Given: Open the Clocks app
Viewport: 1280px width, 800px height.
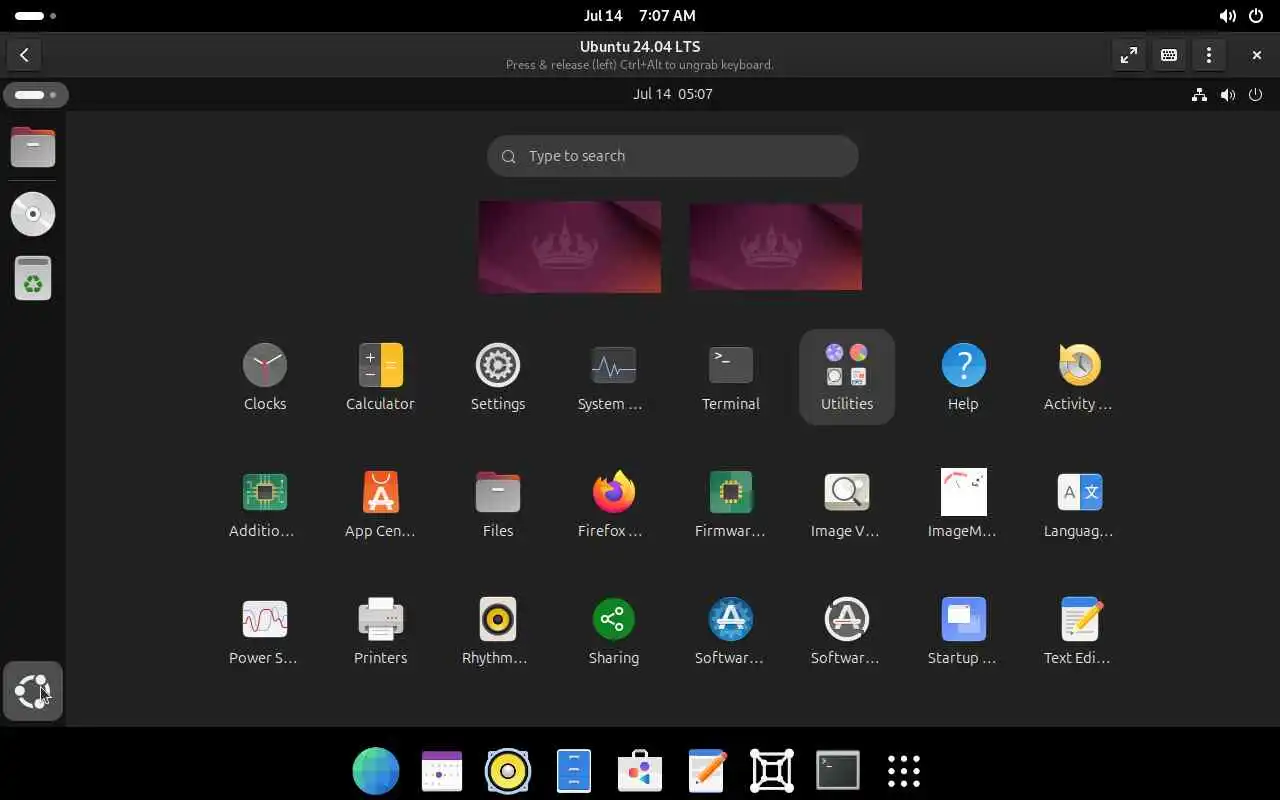Looking at the screenshot, I should (265, 377).
